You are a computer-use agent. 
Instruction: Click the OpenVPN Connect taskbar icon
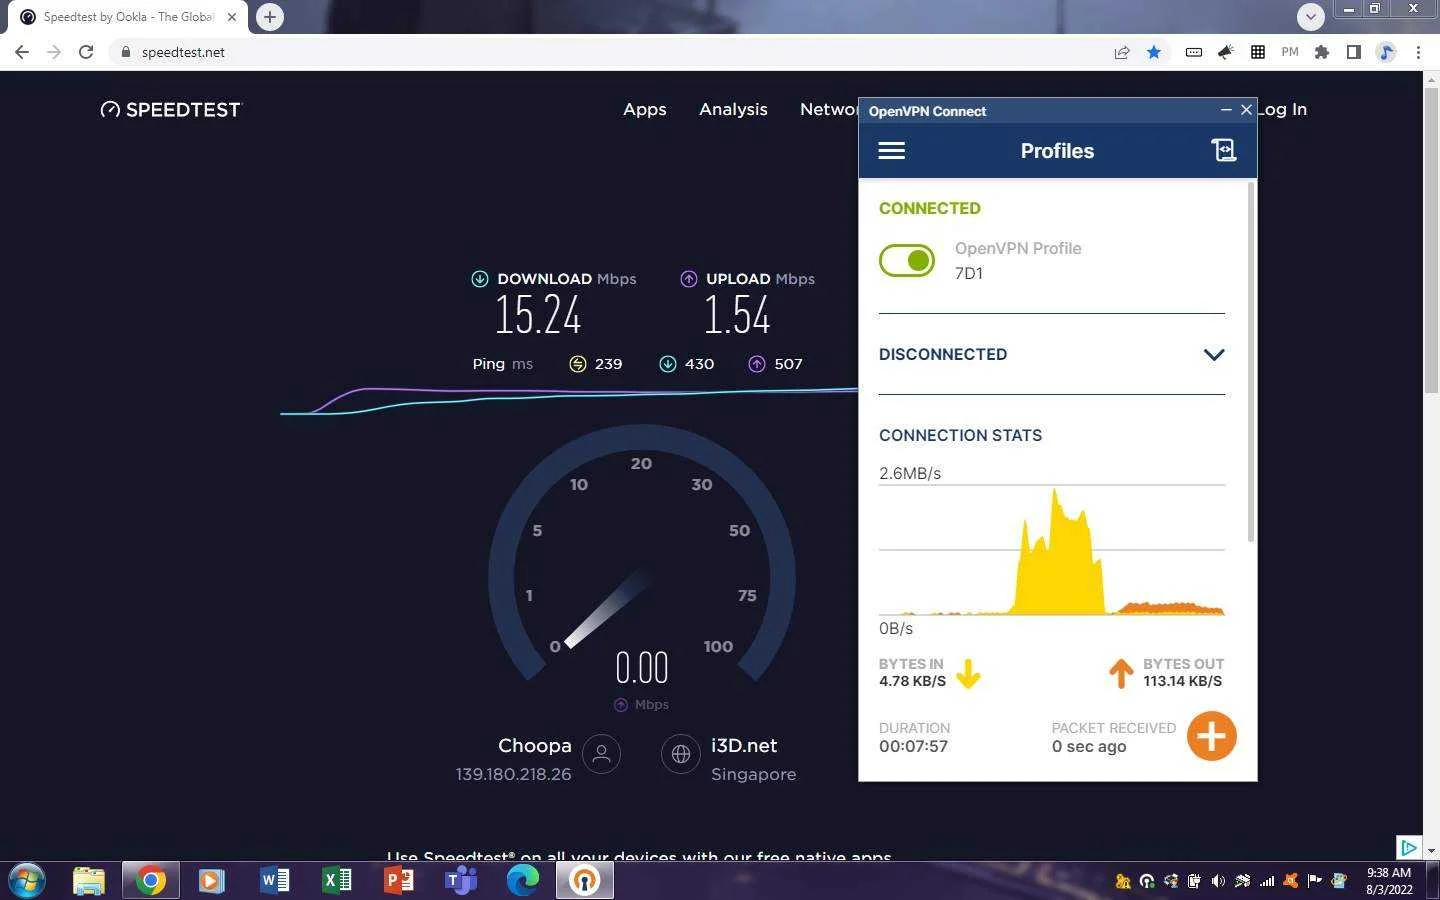pos(585,880)
